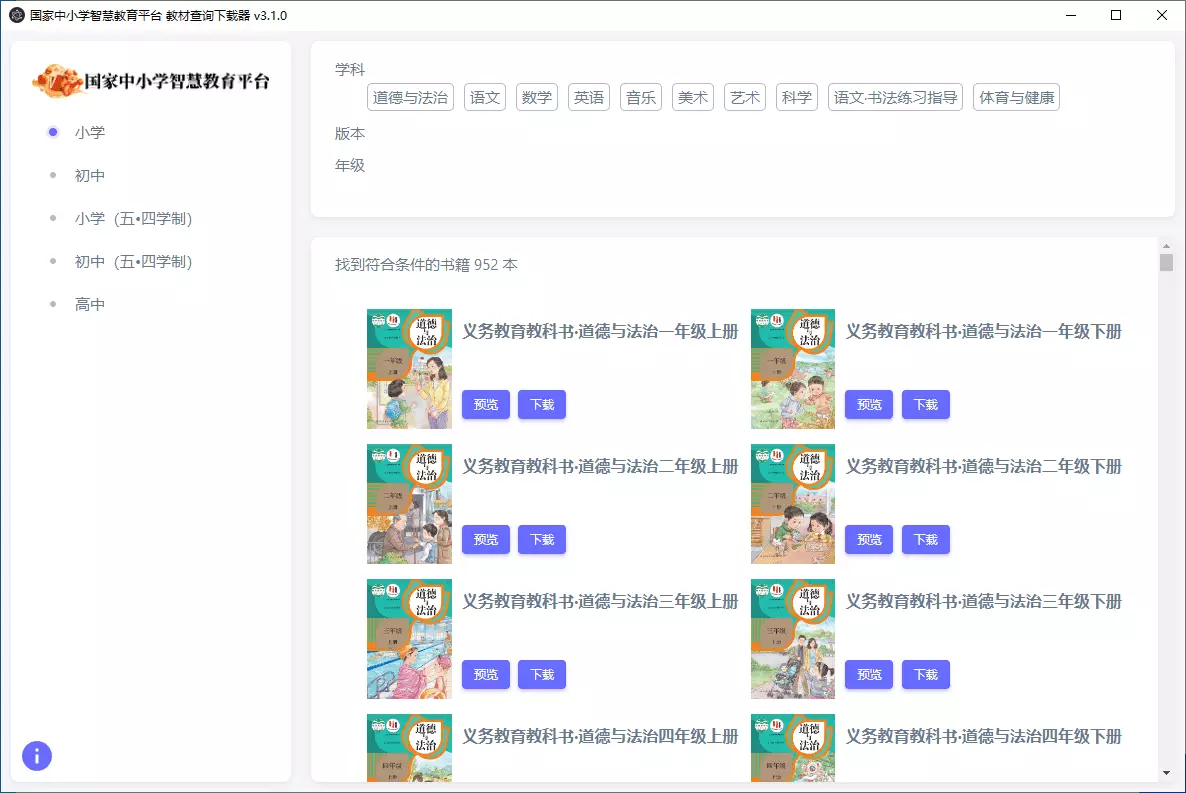
Task: Click the application icon in the title bar
Action: click(14, 15)
